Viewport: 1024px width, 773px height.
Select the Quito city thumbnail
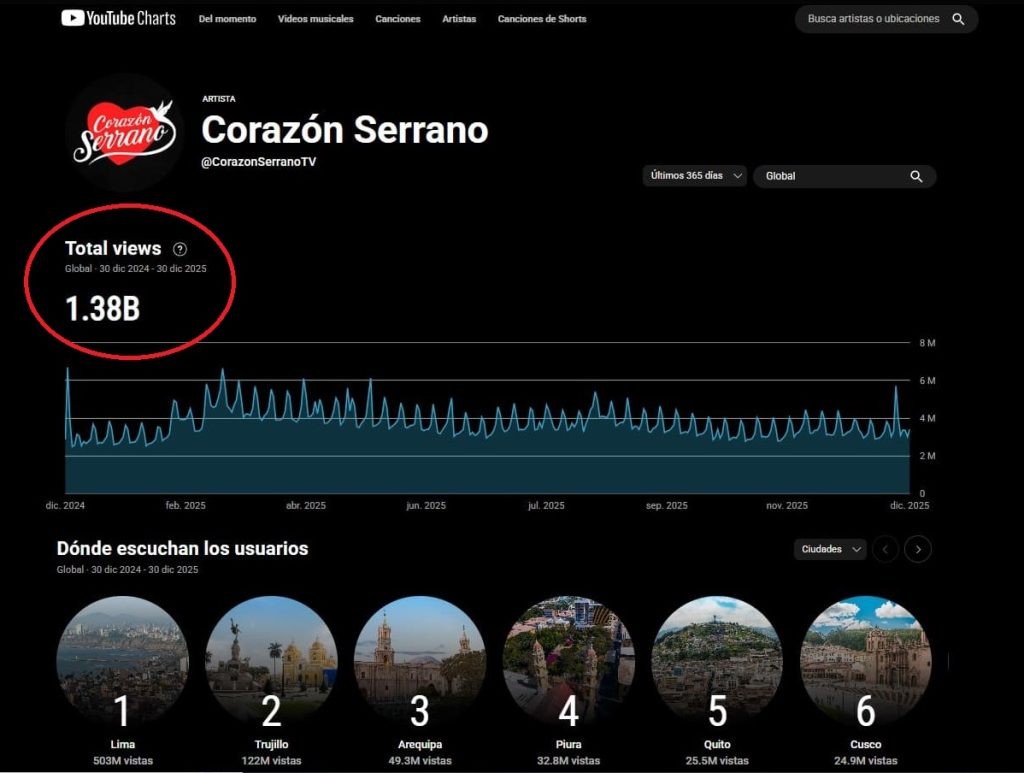(717, 662)
